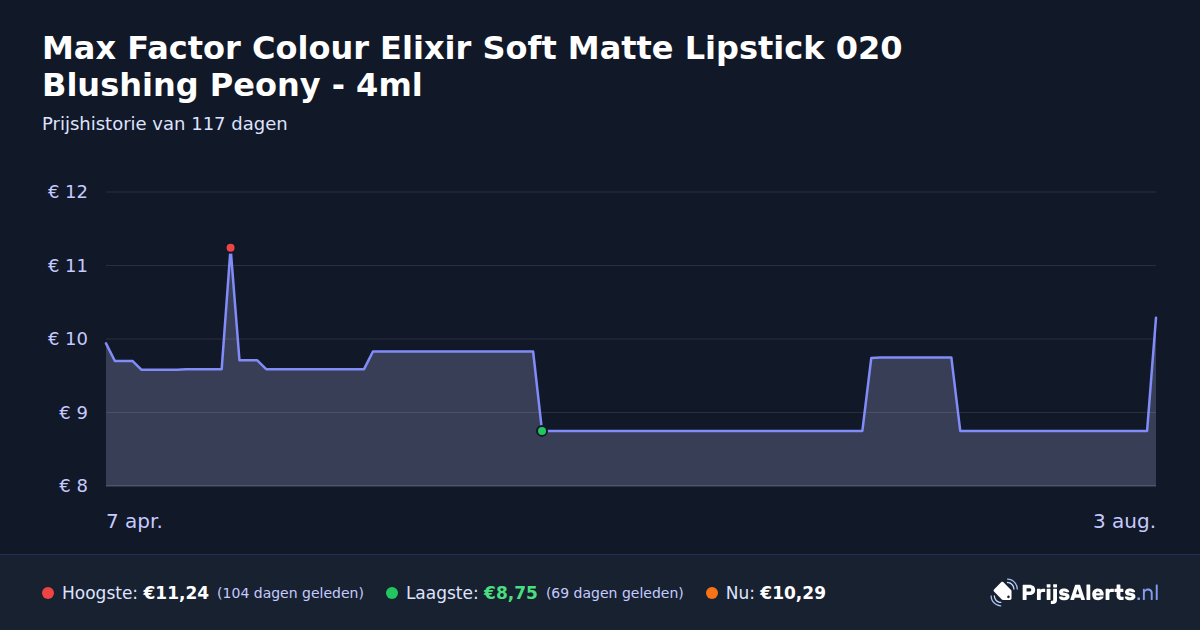Image resolution: width=1200 pixels, height=630 pixels.
Task: Open the PrijsAlerts.nl brand link
Action: click(x=1075, y=593)
